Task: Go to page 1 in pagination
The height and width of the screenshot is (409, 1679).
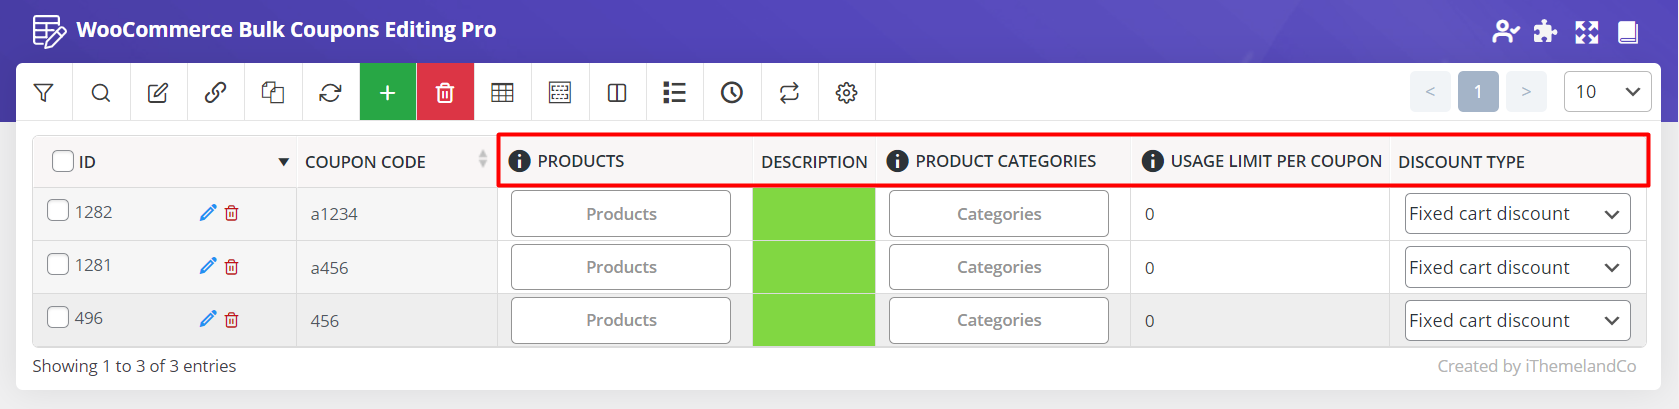Action: pyautogui.click(x=1477, y=92)
